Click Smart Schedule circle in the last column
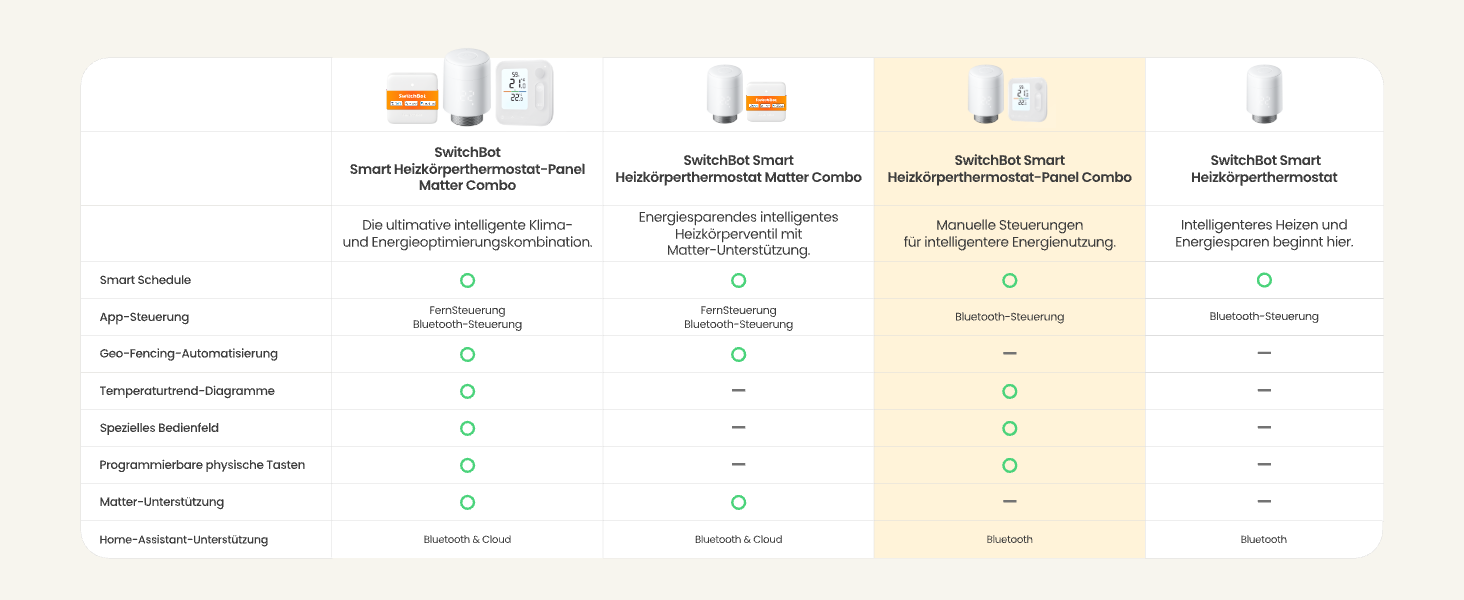 tap(1264, 281)
